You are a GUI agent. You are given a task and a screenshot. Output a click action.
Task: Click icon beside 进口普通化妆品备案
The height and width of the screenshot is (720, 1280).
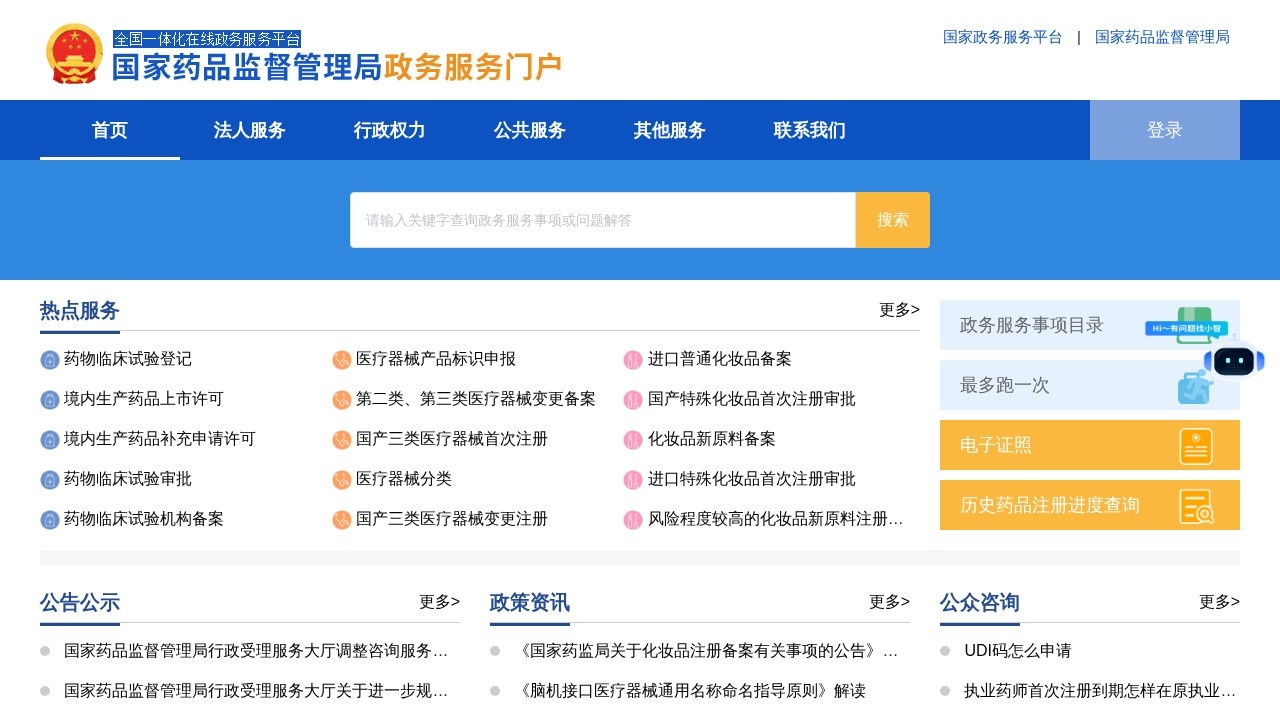[633, 360]
